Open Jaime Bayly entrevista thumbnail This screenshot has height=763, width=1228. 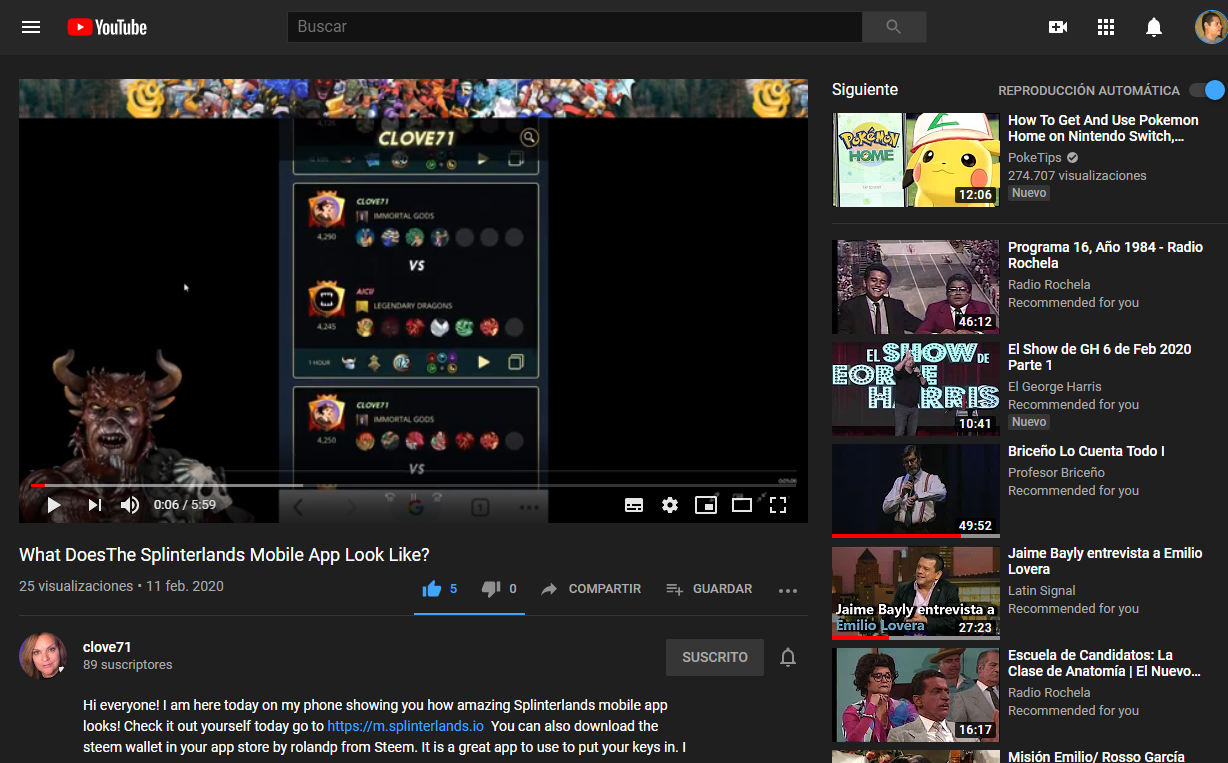tap(916, 593)
